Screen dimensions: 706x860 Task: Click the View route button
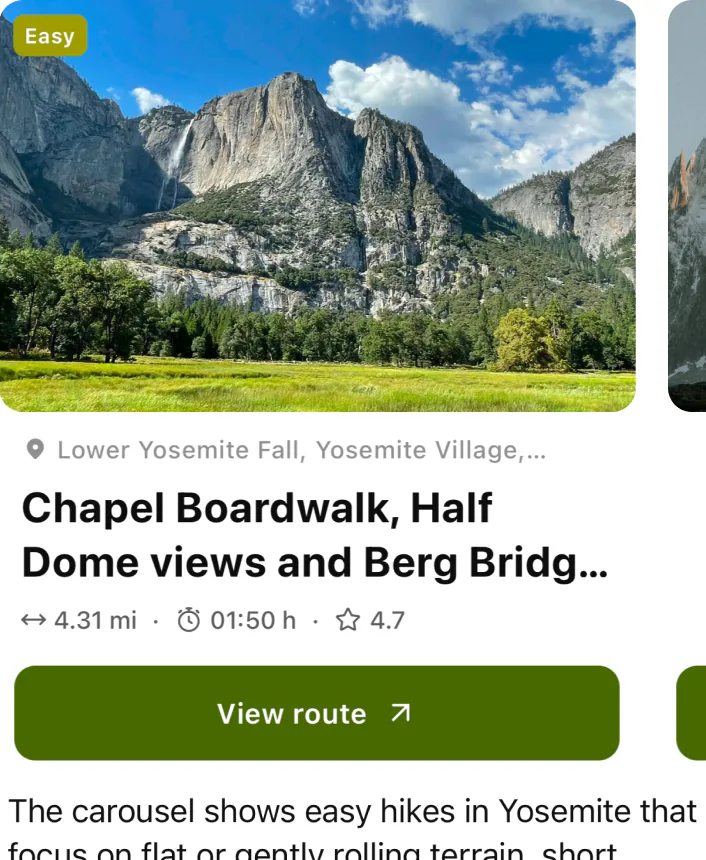(x=316, y=713)
